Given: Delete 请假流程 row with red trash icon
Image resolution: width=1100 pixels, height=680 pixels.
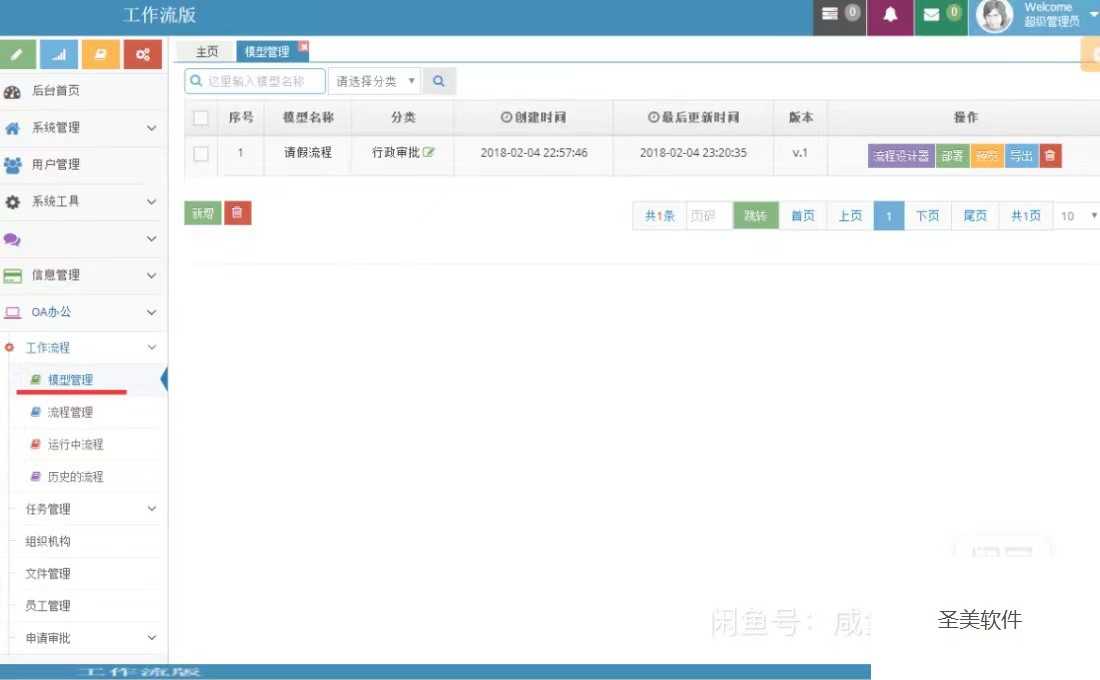Looking at the screenshot, I should pyautogui.click(x=1050, y=156).
